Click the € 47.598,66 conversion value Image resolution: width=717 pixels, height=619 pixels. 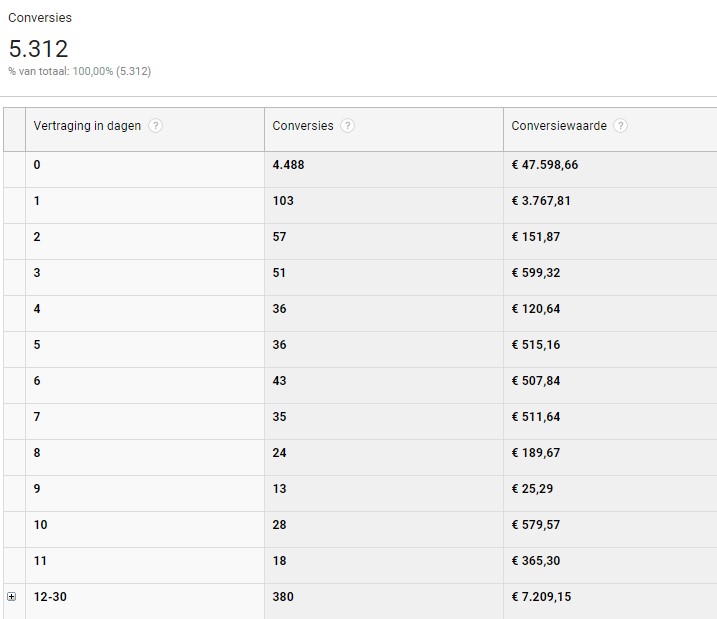(x=545, y=165)
